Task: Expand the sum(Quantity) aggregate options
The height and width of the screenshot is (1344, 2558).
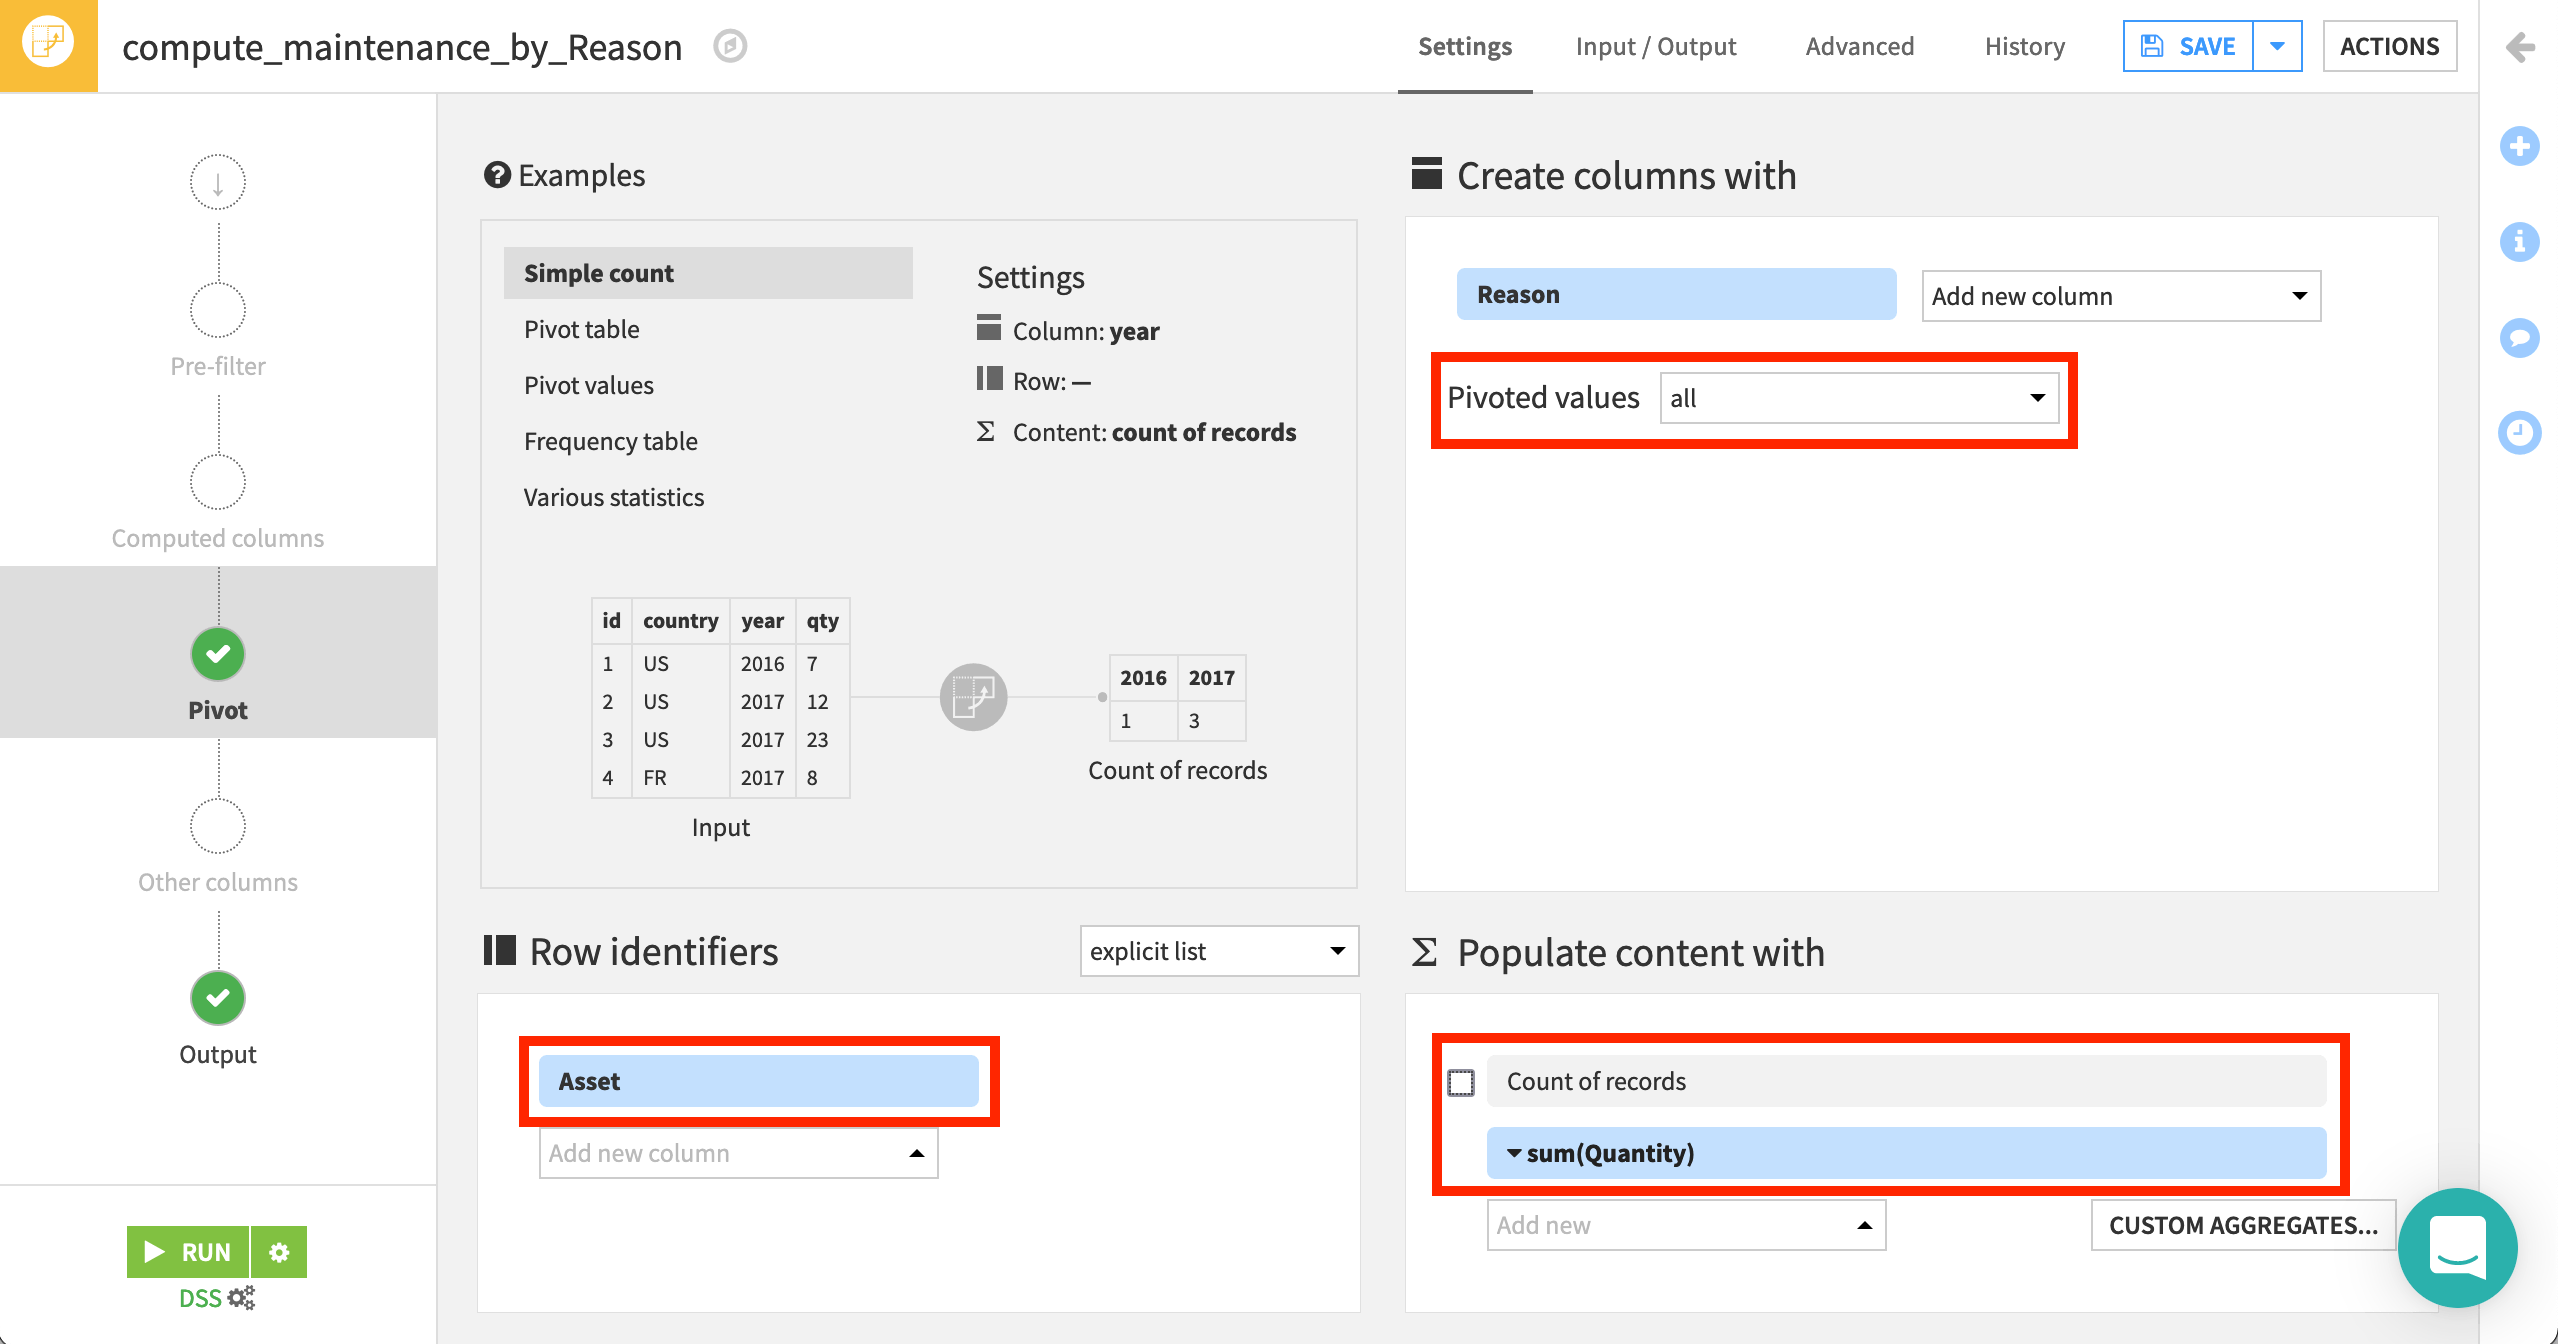Action: point(1515,1152)
